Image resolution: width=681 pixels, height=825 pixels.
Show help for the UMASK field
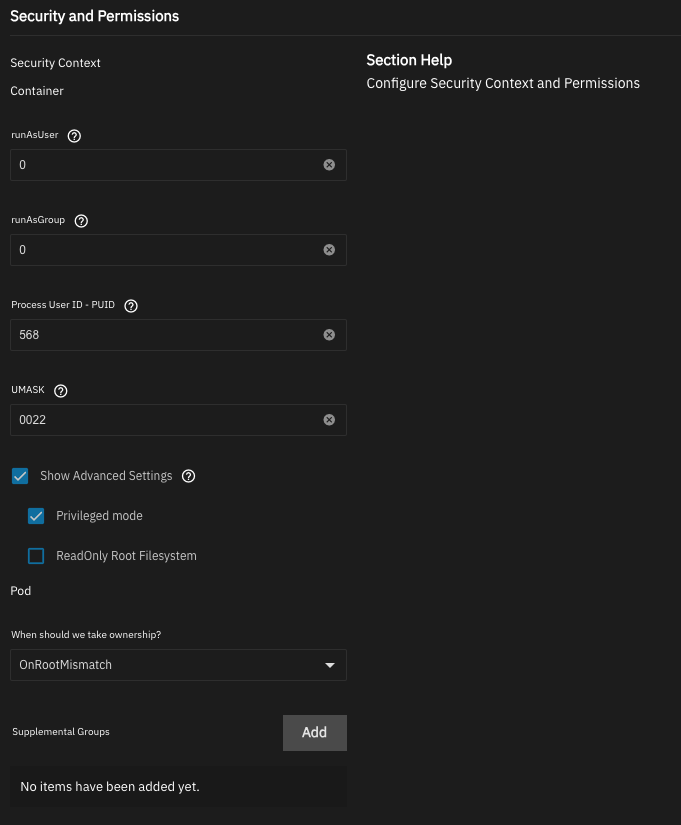(61, 391)
